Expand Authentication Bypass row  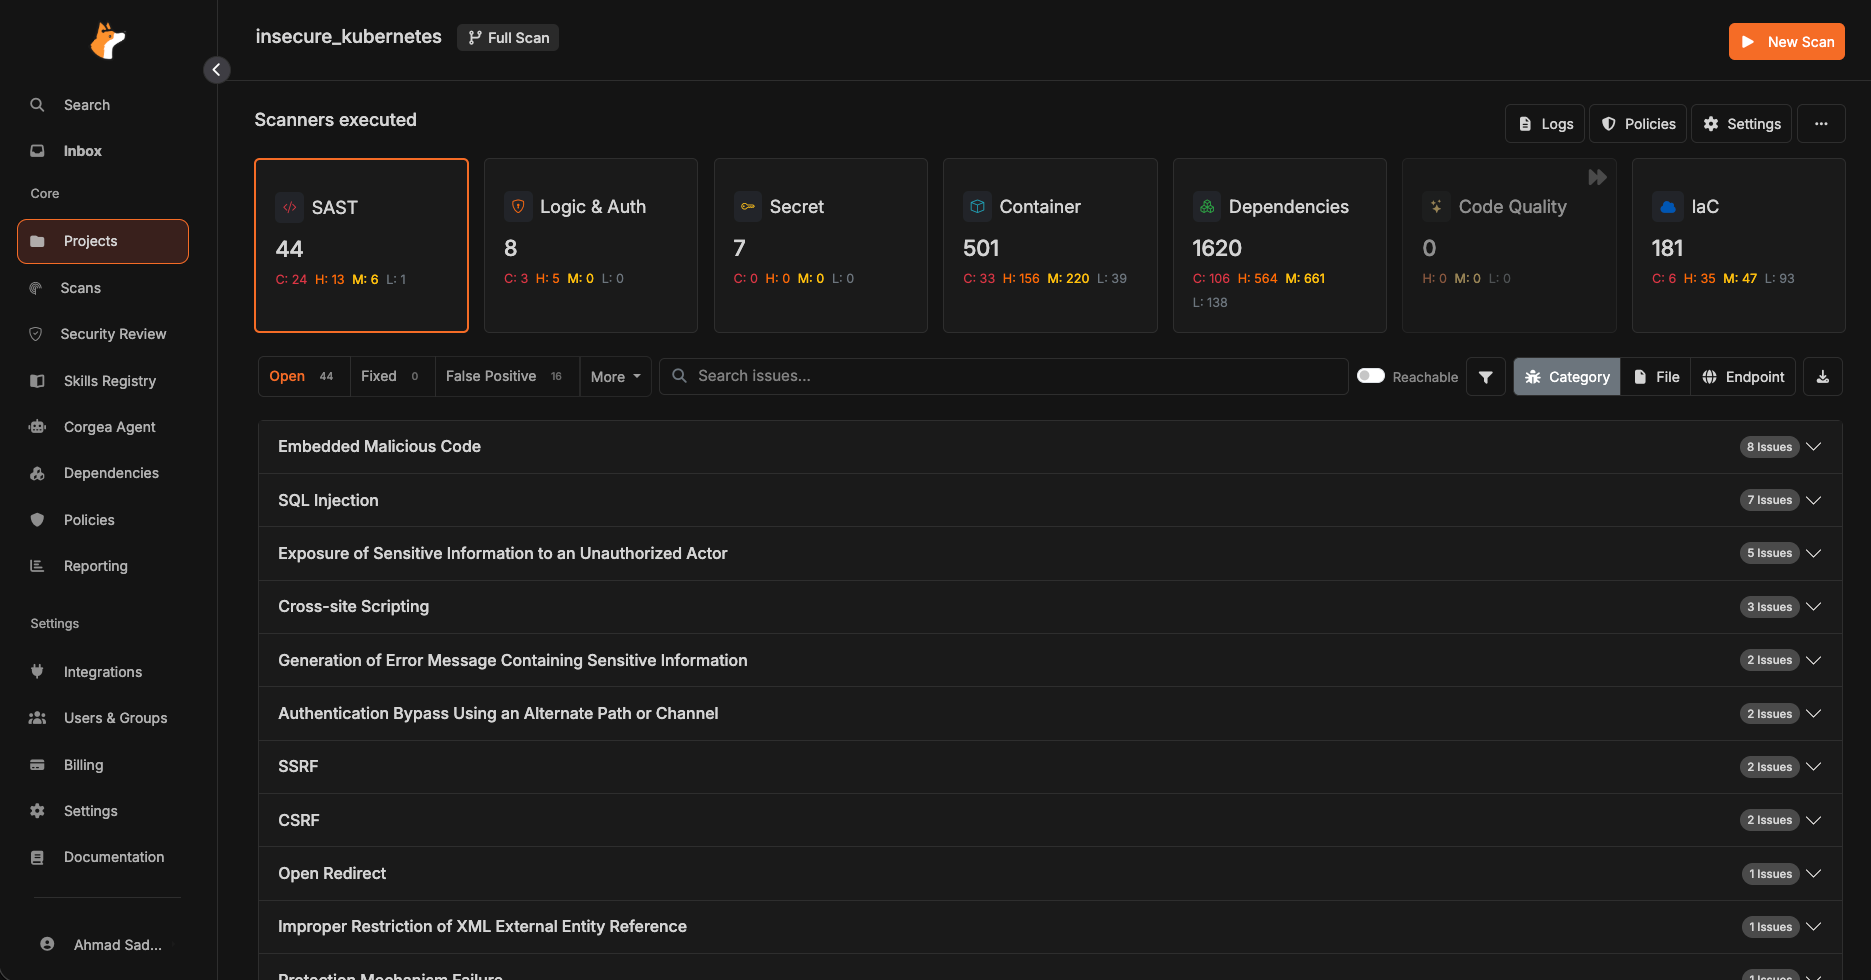(1050, 713)
